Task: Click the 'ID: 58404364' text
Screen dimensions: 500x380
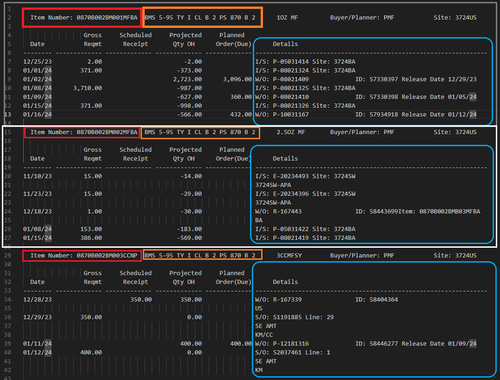Action: [376, 300]
